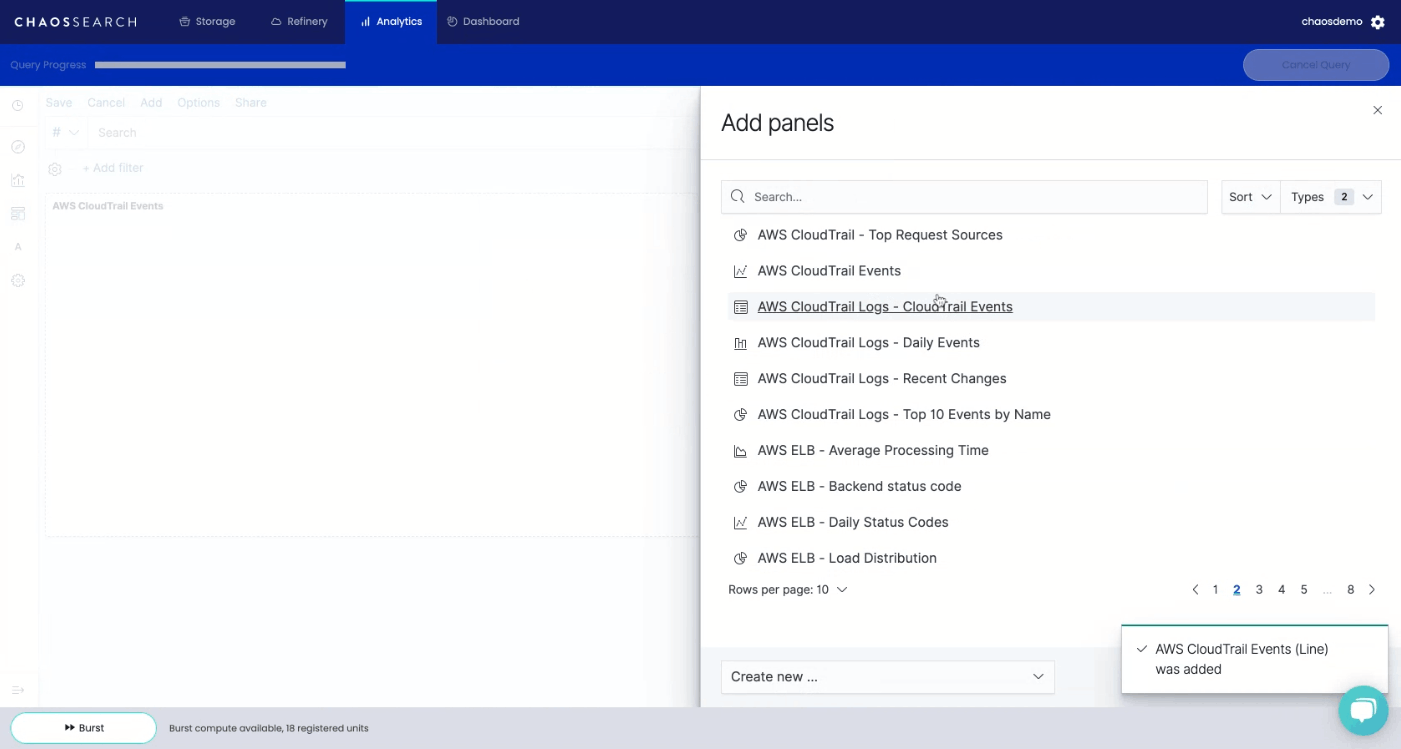Click the pie chart icon beside AWS CloudTrail - Top Request Sources

[741, 234]
